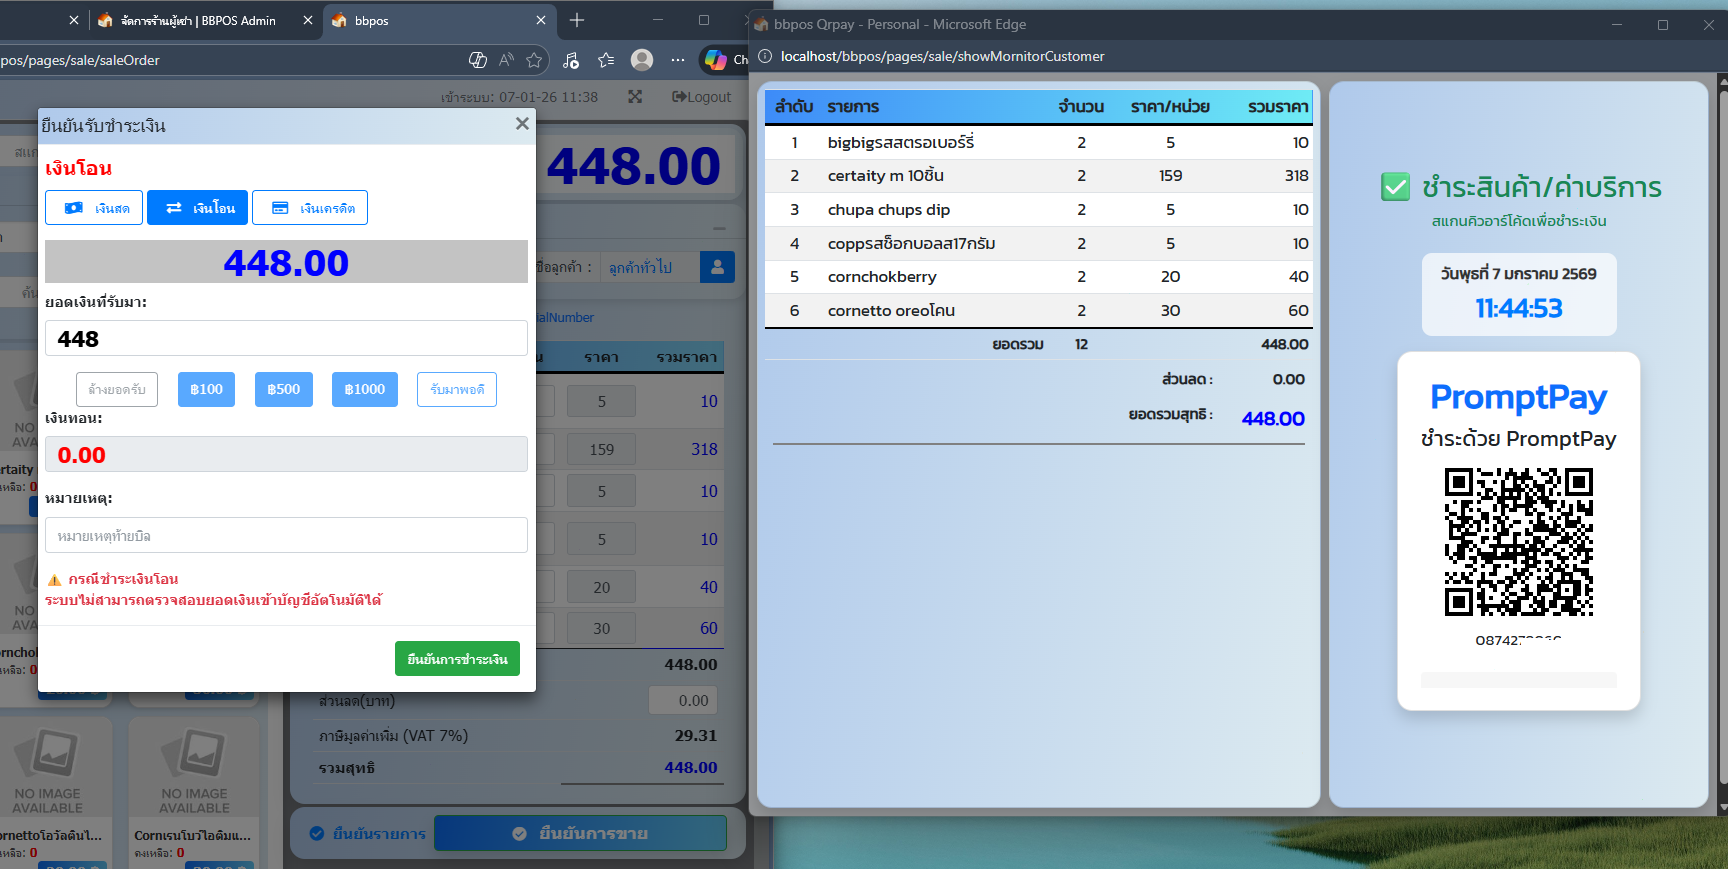Click the customer select user icon button
Viewport: 1728px width, 869px height.
(x=717, y=267)
